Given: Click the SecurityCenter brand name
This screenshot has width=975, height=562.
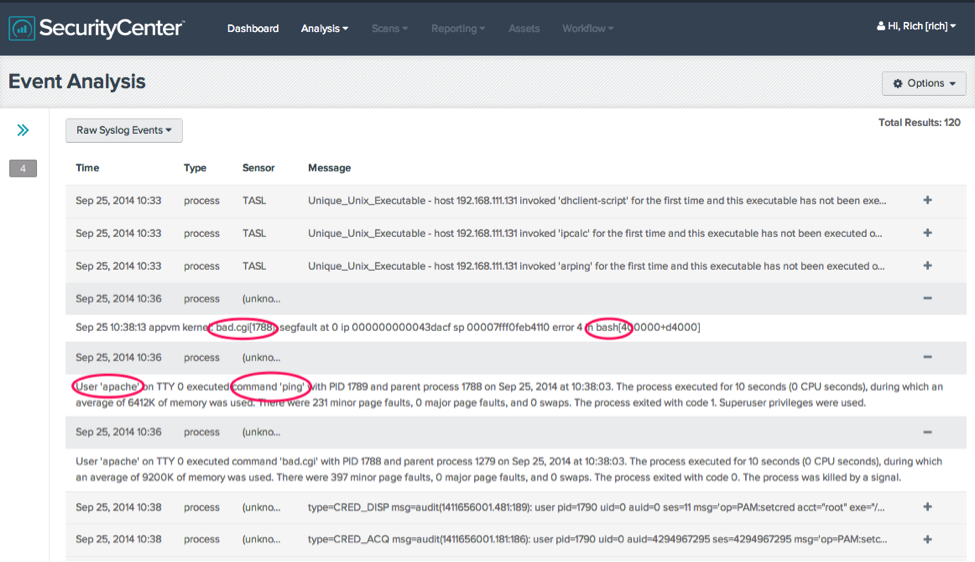Looking at the screenshot, I should (x=111, y=28).
